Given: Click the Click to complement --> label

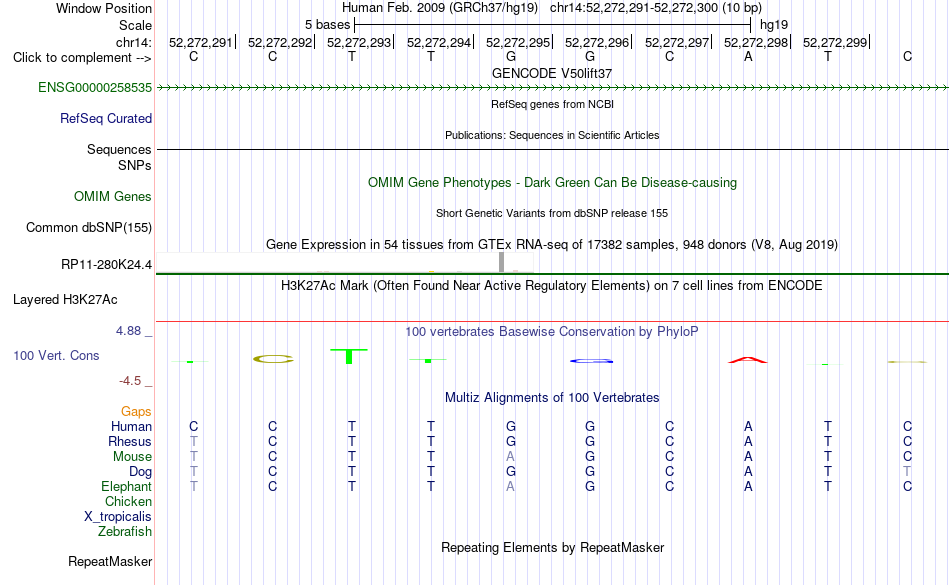Looking at the screenshot, I should point(82,58).
